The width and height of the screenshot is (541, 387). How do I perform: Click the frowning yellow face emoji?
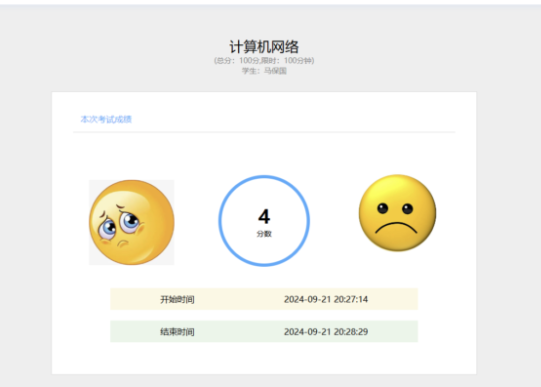point(397,213)
